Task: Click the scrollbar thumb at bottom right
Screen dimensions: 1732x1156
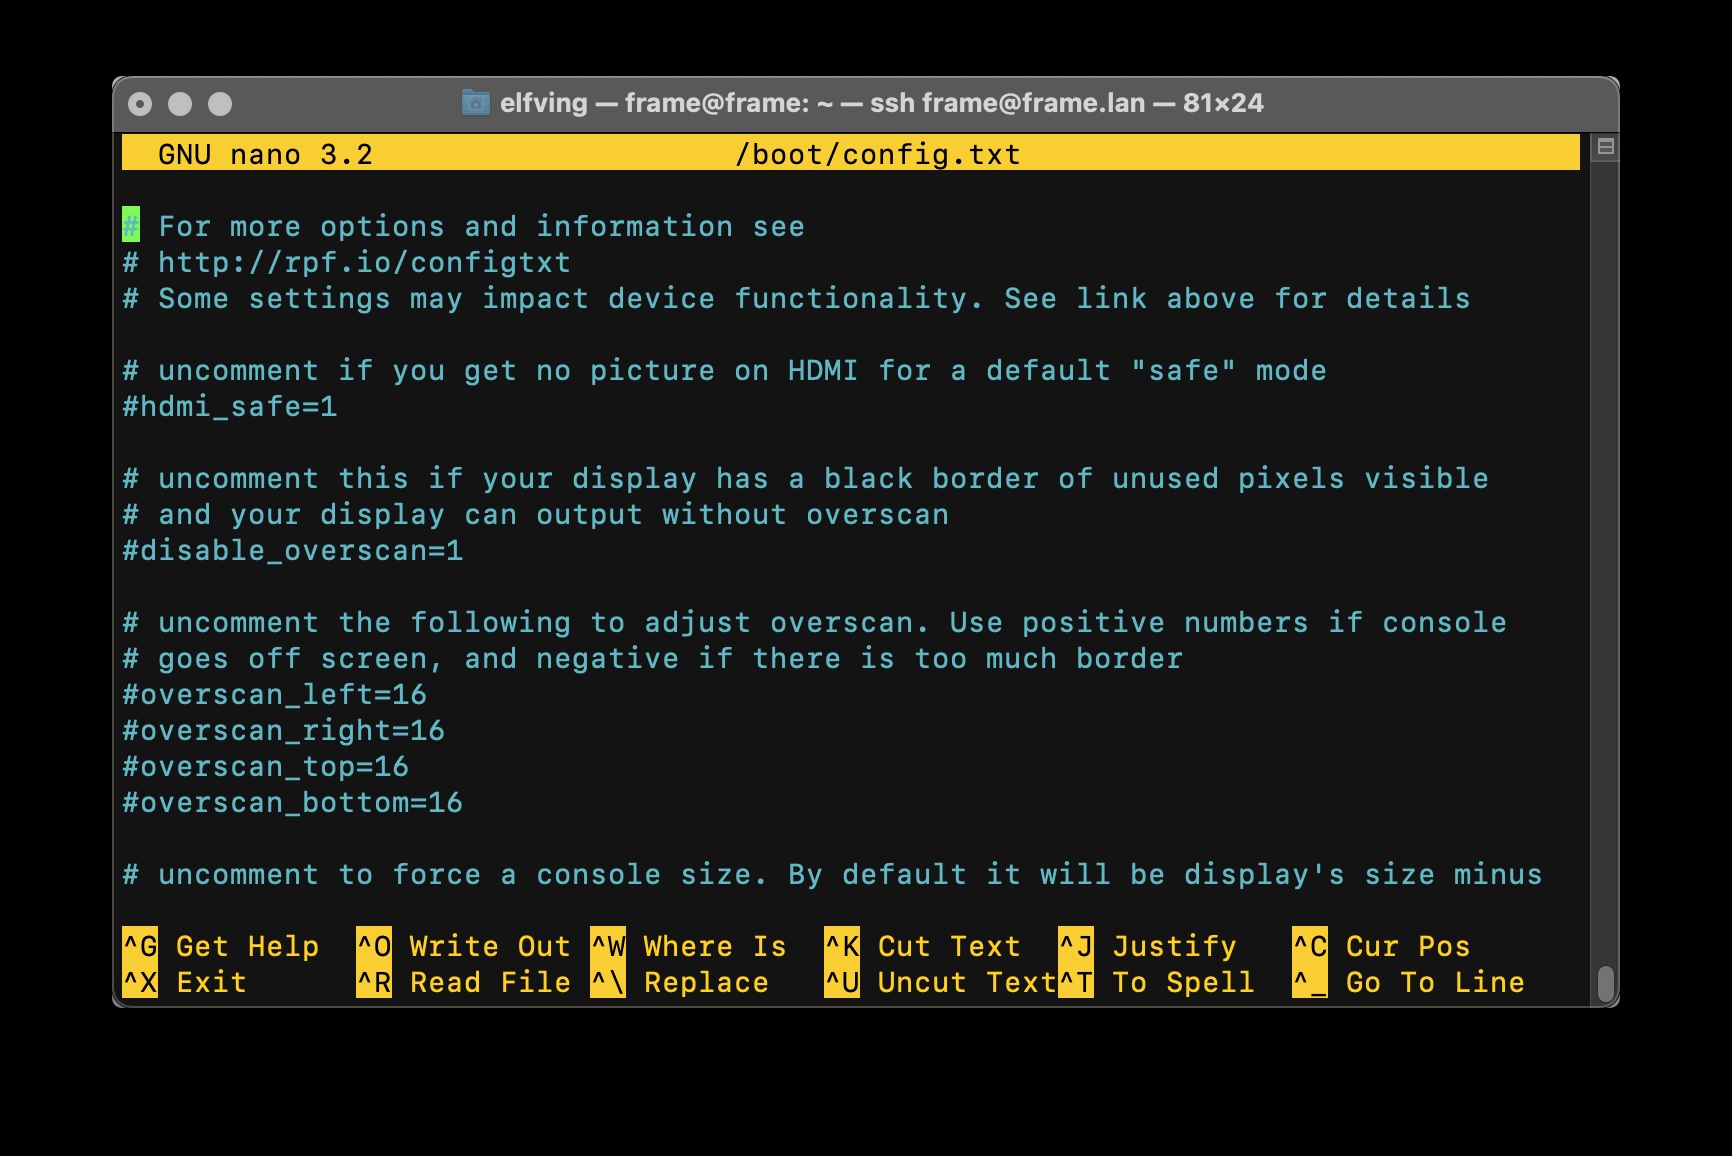Action: (1605, 983)
